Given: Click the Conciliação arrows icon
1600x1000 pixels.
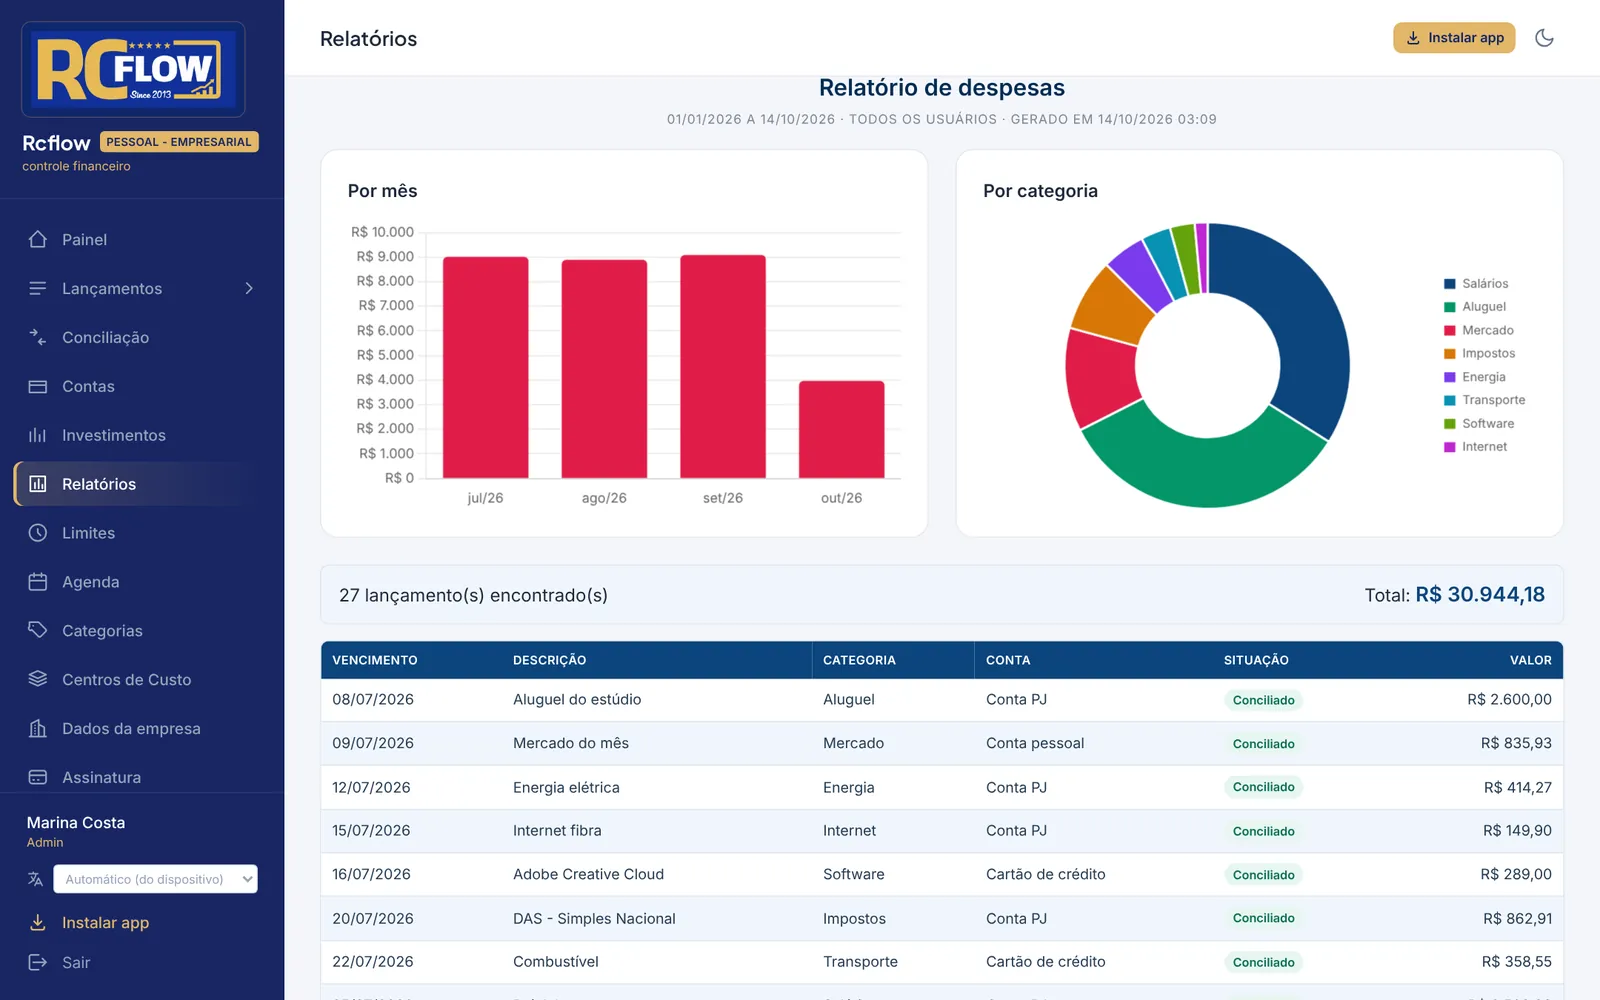Looking at the screenshot, I should [38, 338].
